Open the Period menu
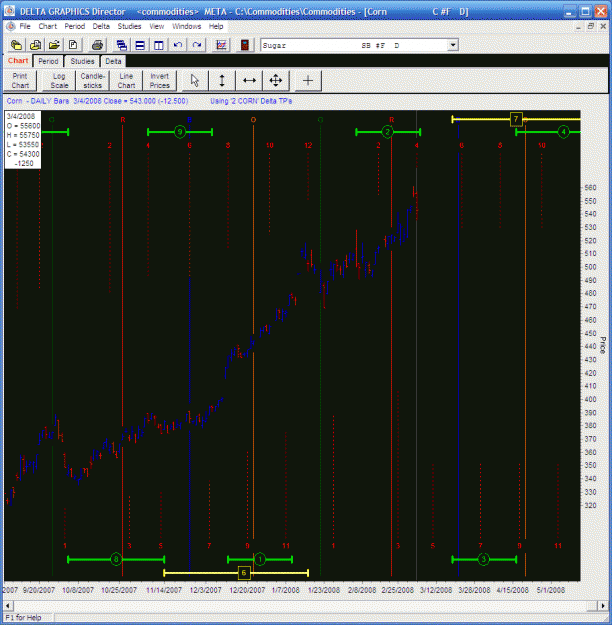This screenshot has height=625, width=612. pos(75,26)
